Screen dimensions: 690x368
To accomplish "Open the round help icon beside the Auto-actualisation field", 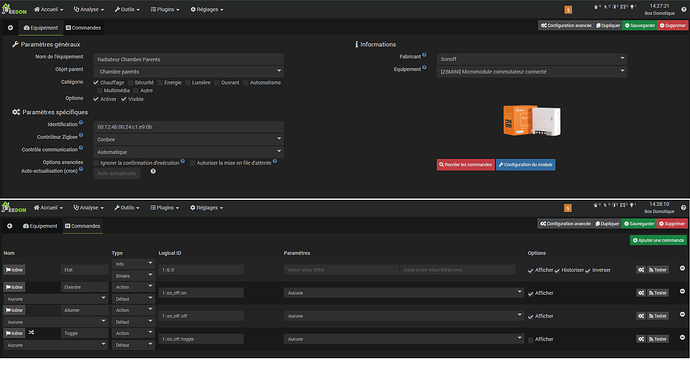I will click(x=153, y=171).
